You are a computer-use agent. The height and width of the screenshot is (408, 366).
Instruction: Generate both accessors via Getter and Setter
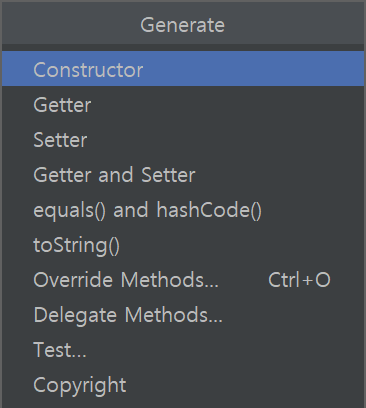point(183,174)
